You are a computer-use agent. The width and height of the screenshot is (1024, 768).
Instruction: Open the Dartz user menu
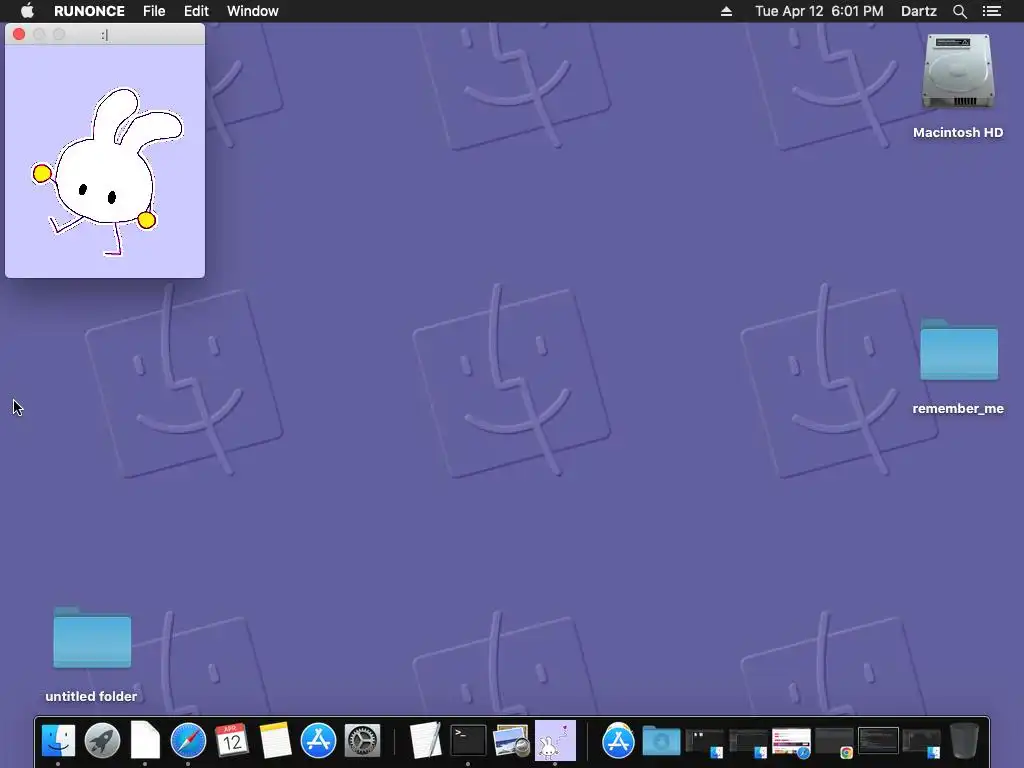tap(919, 11)
